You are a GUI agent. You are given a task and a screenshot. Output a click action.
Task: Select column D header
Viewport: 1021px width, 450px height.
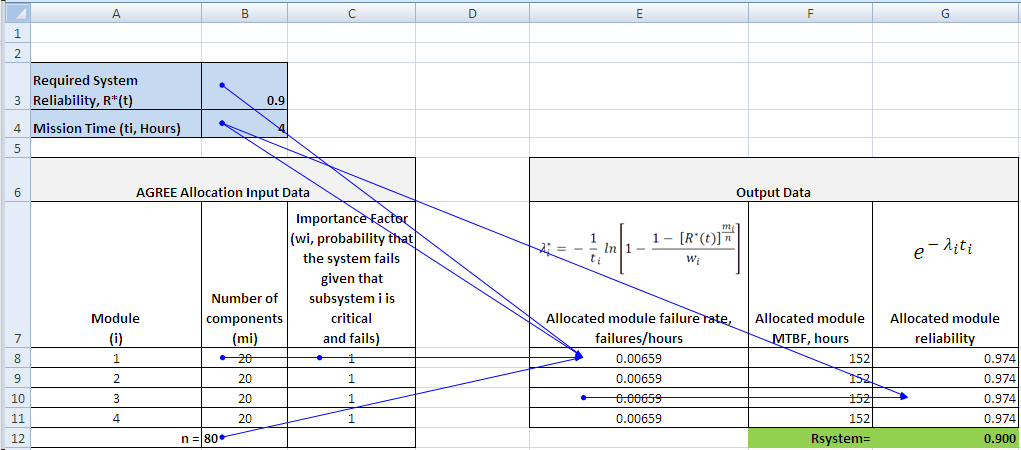click(473, 12)
